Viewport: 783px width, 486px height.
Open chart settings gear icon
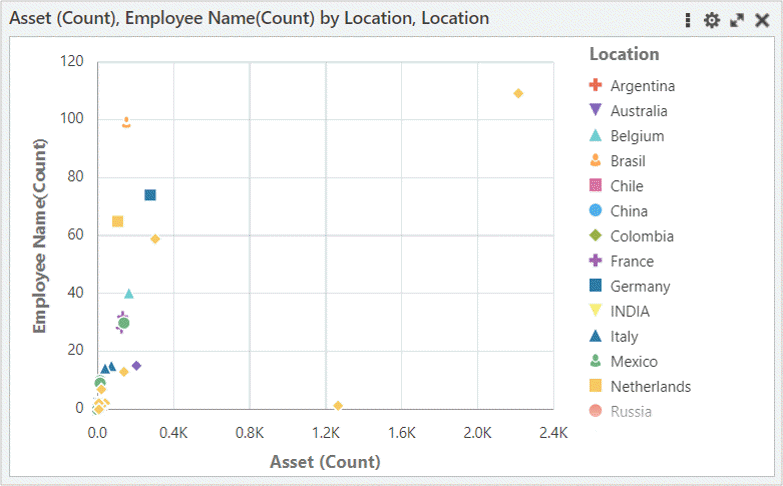712,20
